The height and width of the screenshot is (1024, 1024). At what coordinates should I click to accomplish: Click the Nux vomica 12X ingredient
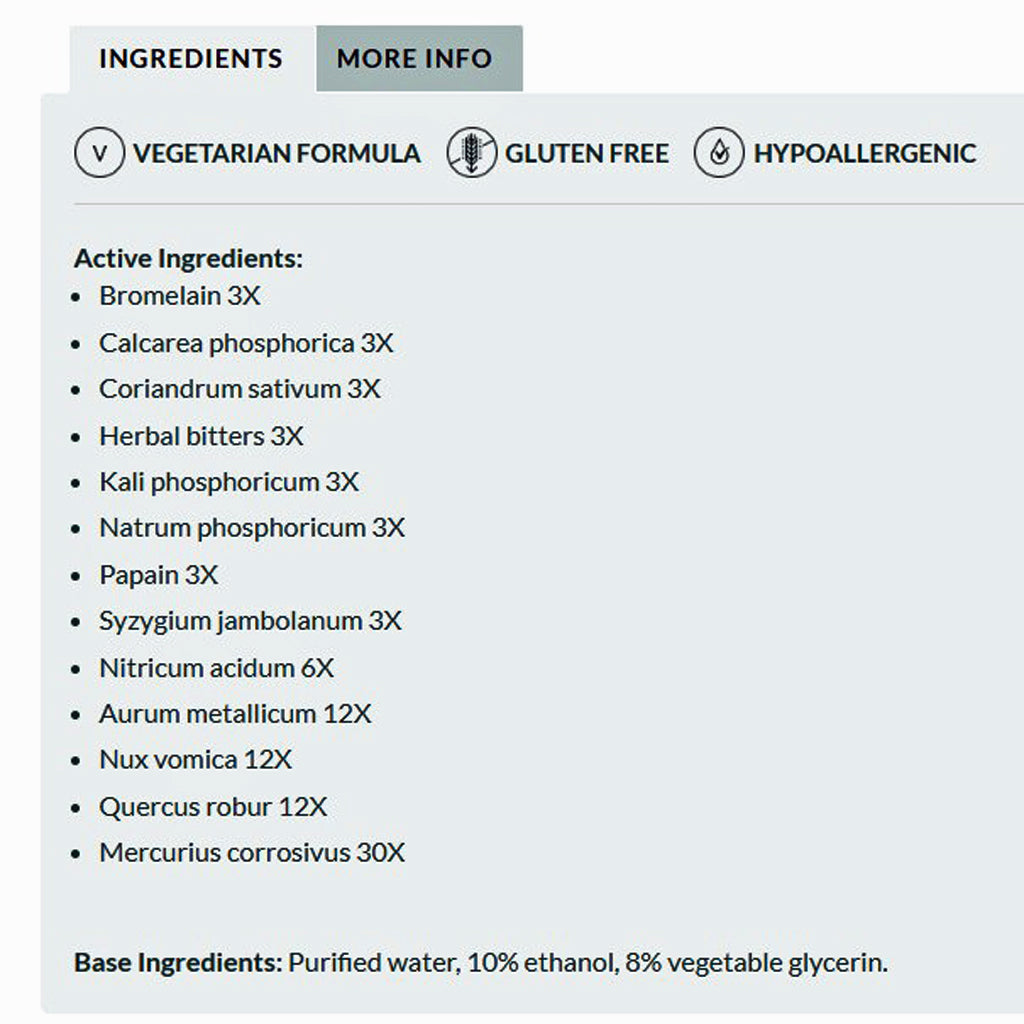pos(194,760)
